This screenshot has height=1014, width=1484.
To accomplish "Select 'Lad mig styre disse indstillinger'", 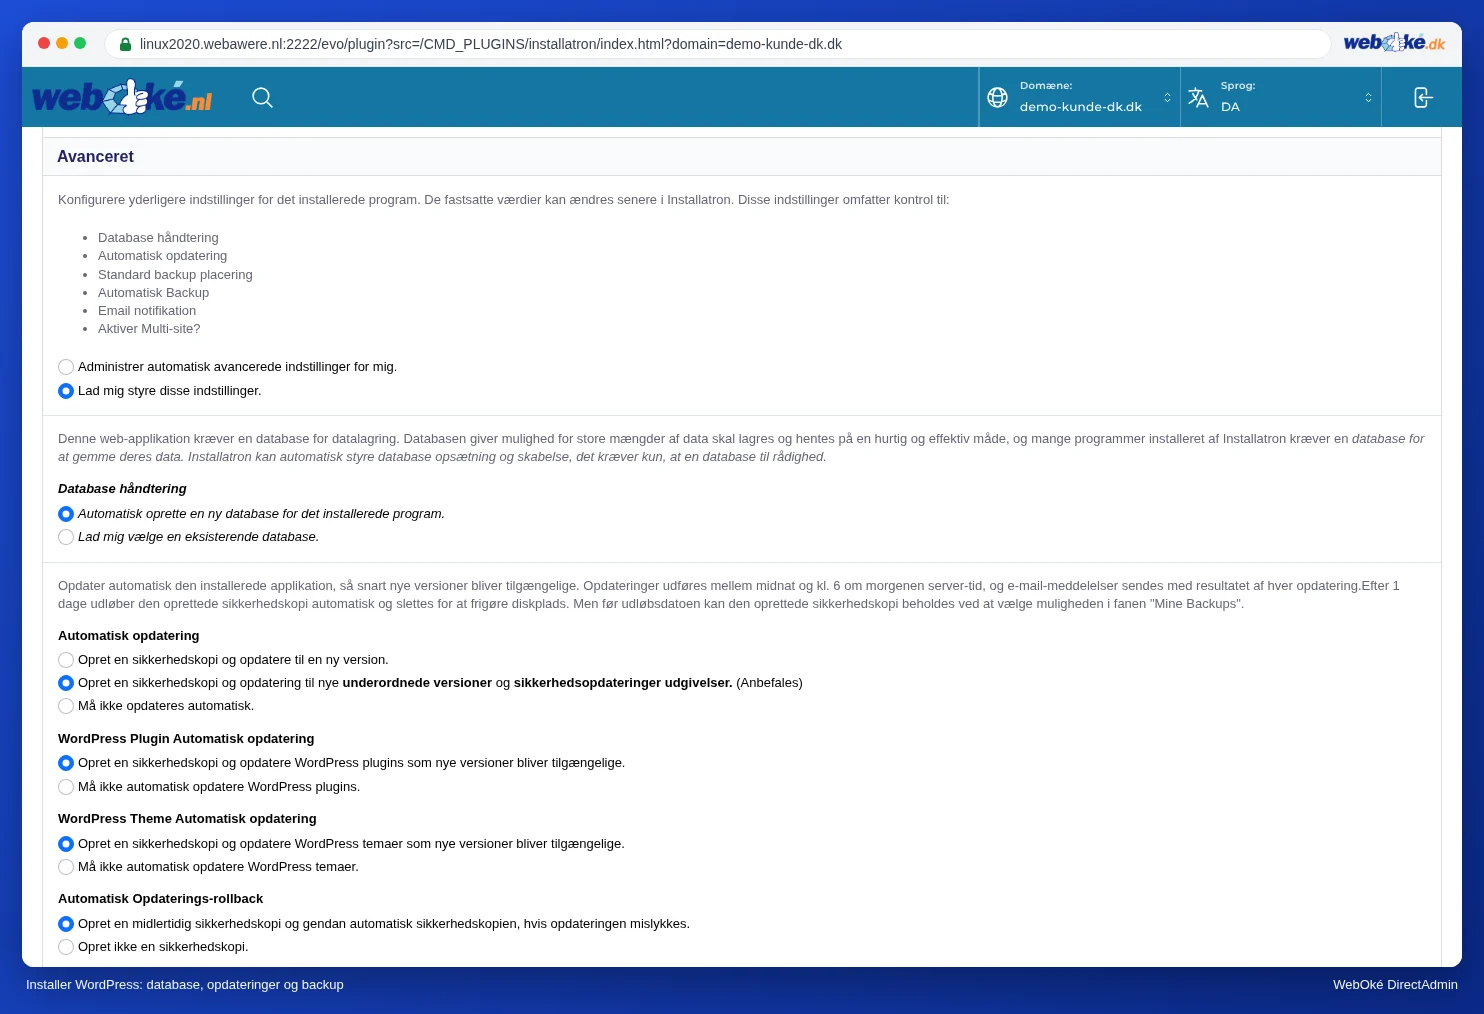I will click(66, 391).
